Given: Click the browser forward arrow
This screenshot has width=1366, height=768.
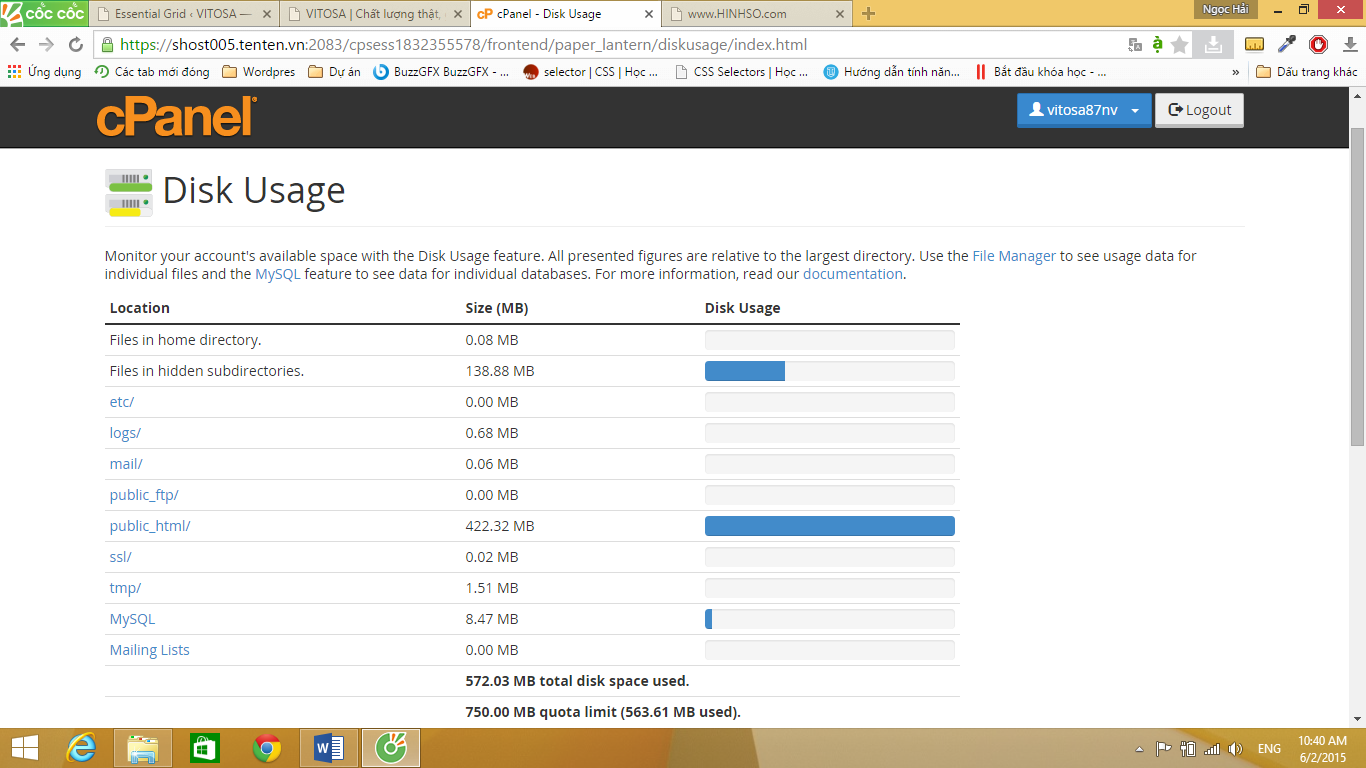Looking at the screenshot, I should tap(46, 44).
